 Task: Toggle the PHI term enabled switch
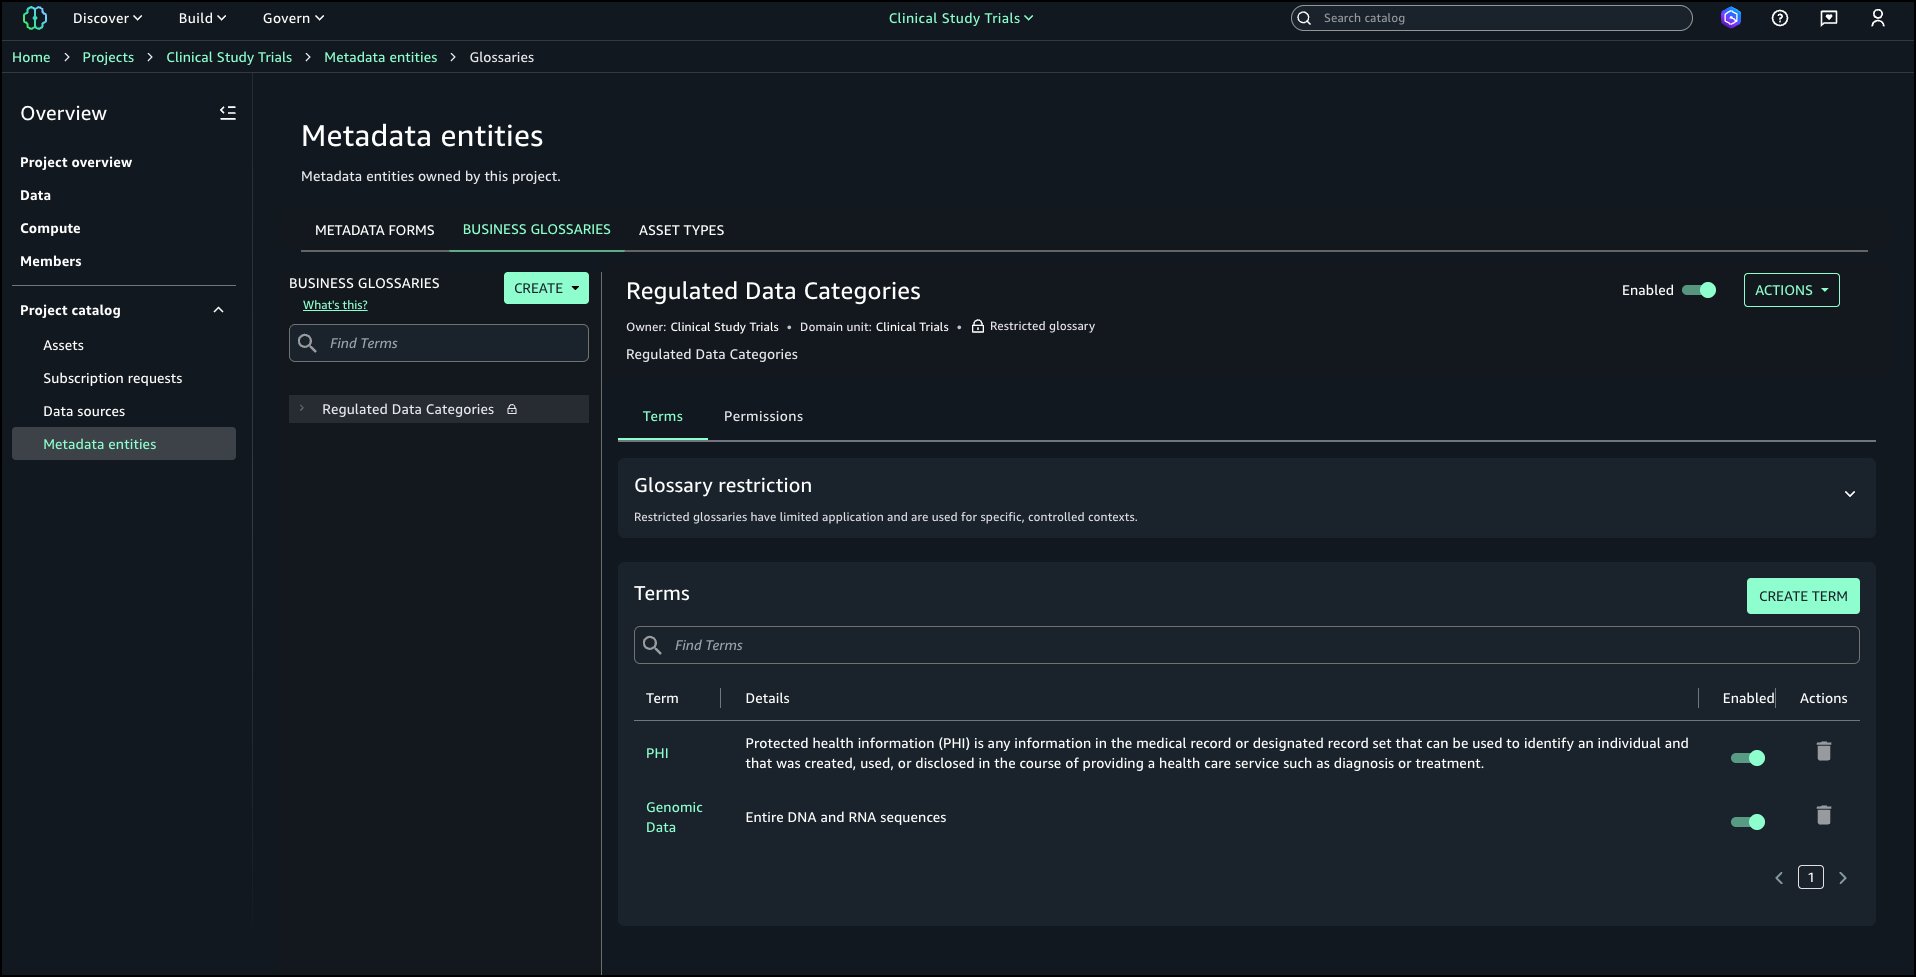coord(1748,758)
